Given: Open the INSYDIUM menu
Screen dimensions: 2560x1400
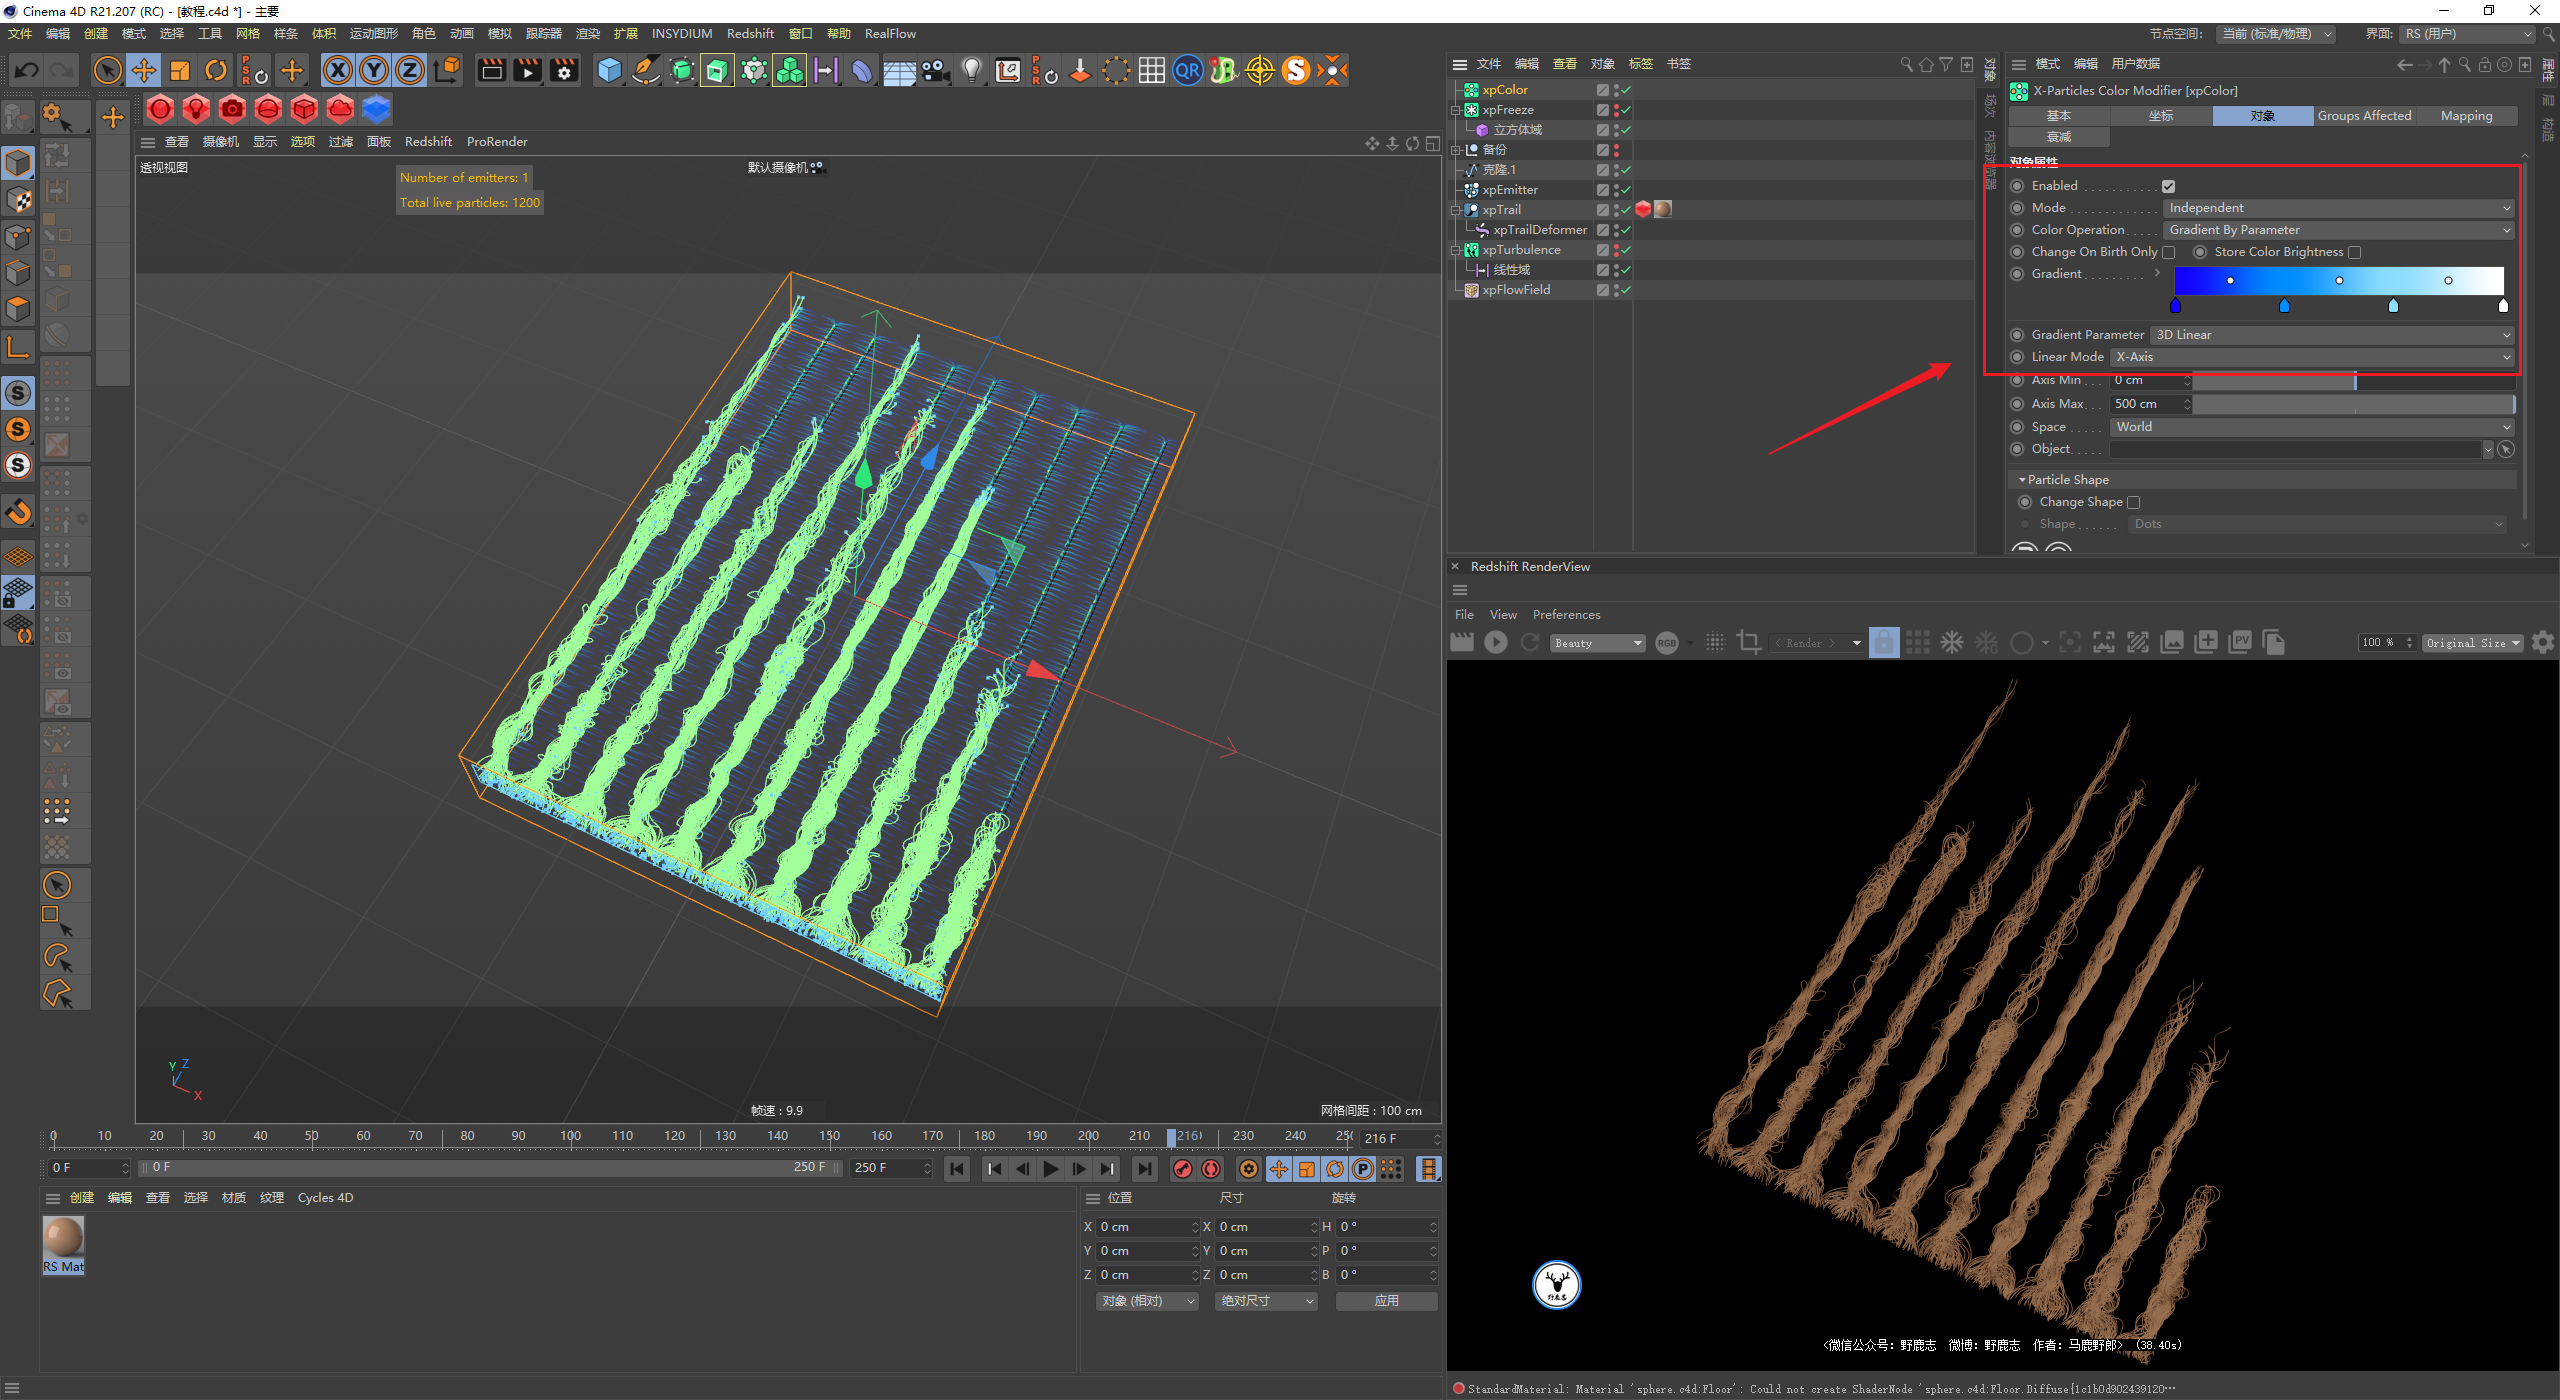Looking at the screenshot, I should pos(681,33).
